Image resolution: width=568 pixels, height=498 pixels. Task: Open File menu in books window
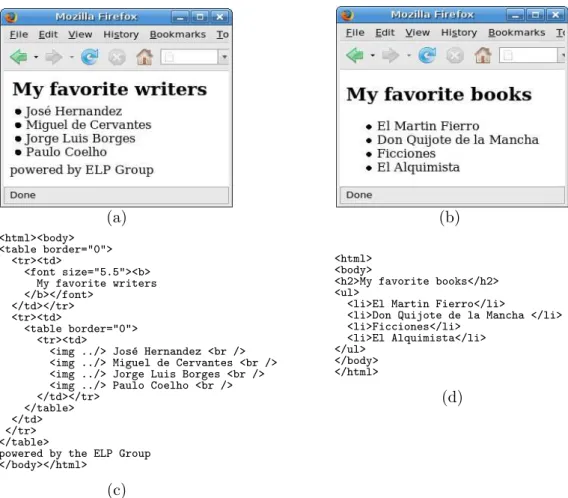pyautogui.click(x=355, y=33)
